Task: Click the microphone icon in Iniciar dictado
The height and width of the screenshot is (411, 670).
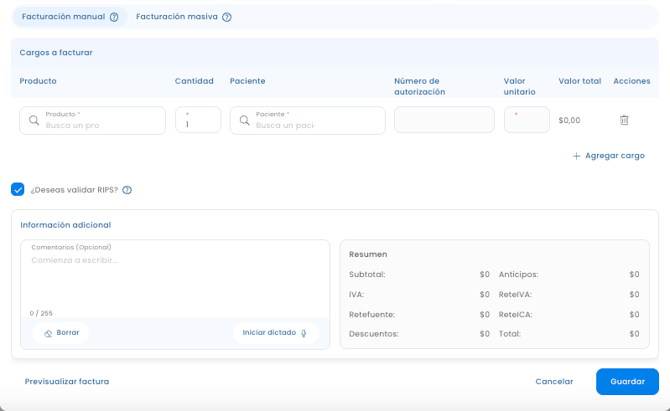Action: coord(304,333)
